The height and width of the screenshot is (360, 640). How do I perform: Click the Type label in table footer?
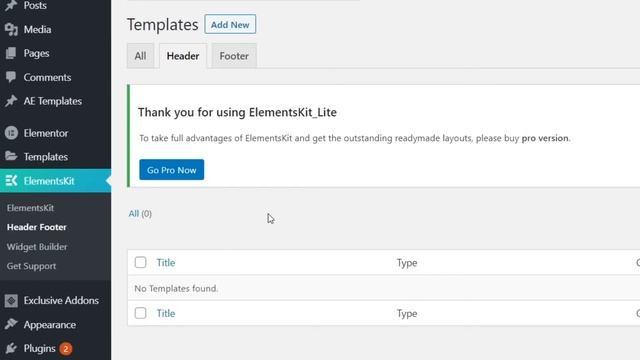point(407,313)
